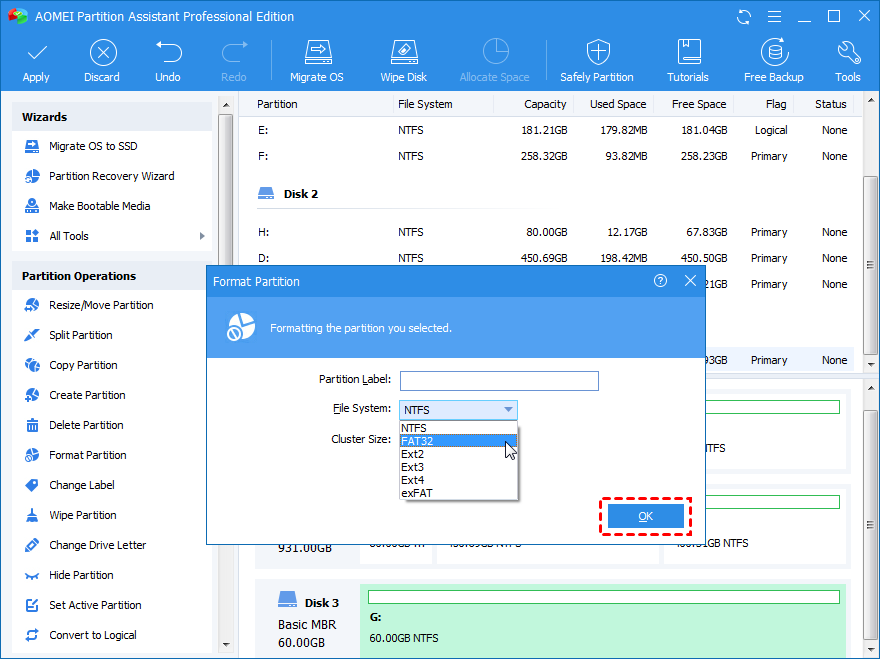The height and width of the screenshot is (659, 880).
Task: Click the help icon in the Format Partition dialog
Action: [x=661, y=281]
